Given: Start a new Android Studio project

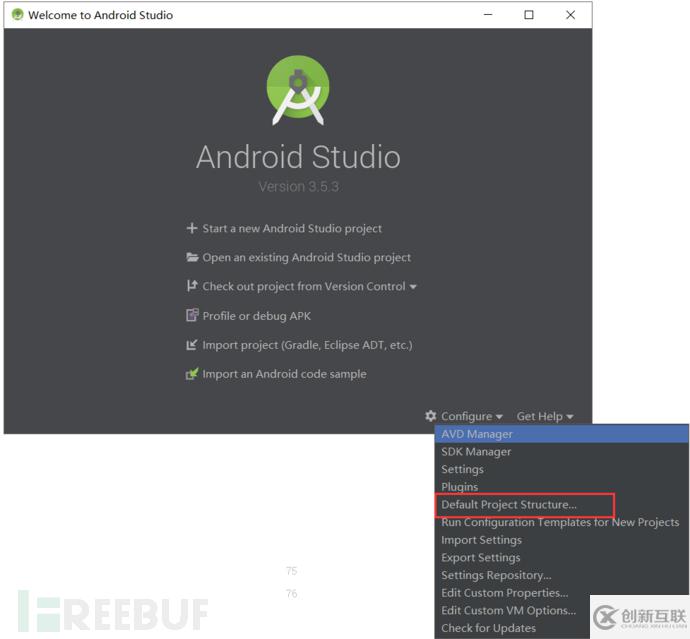Looking at the screenshot, I should pyautogui.click(x=292, y=228).
